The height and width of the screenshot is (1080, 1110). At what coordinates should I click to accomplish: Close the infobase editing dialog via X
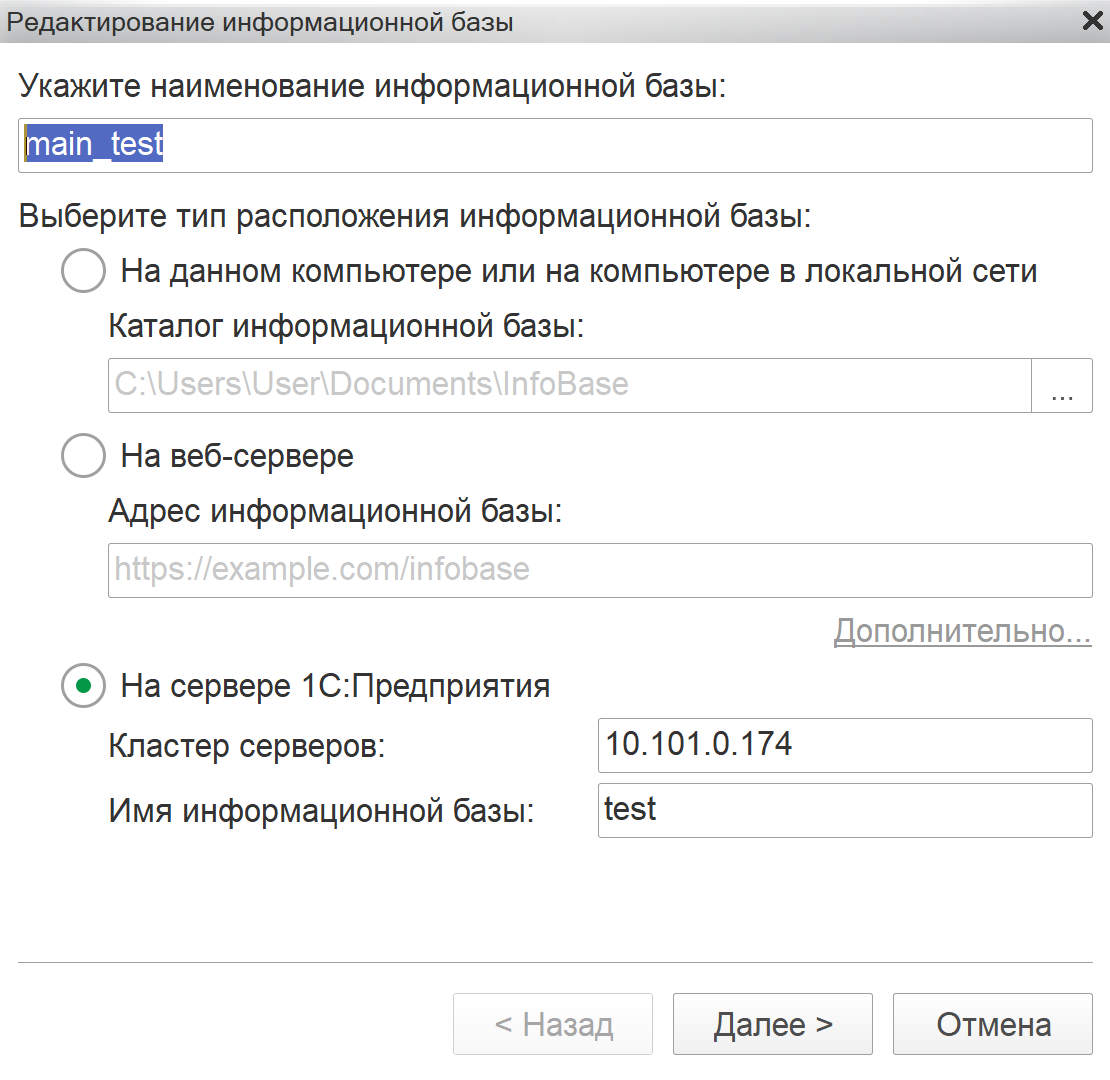click(x=1091, y=20)
